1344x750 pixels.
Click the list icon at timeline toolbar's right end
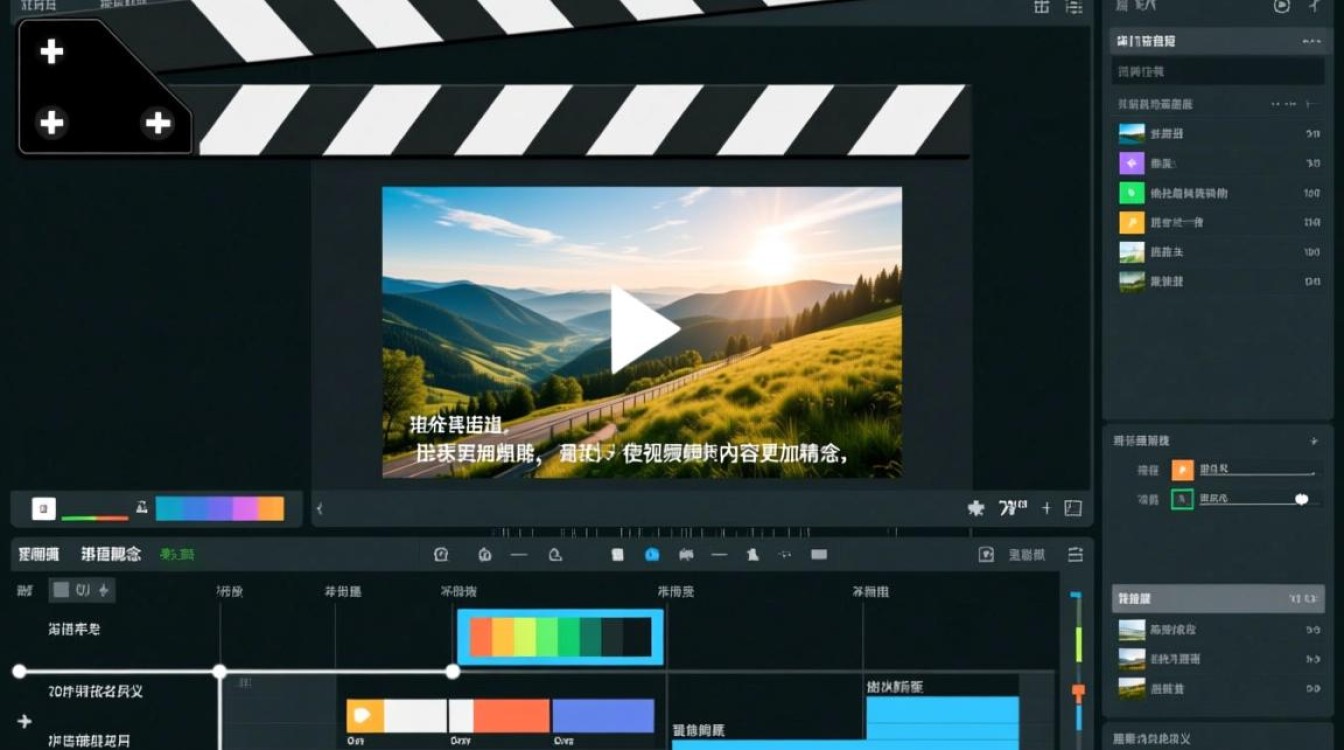tap(1075, 554)
